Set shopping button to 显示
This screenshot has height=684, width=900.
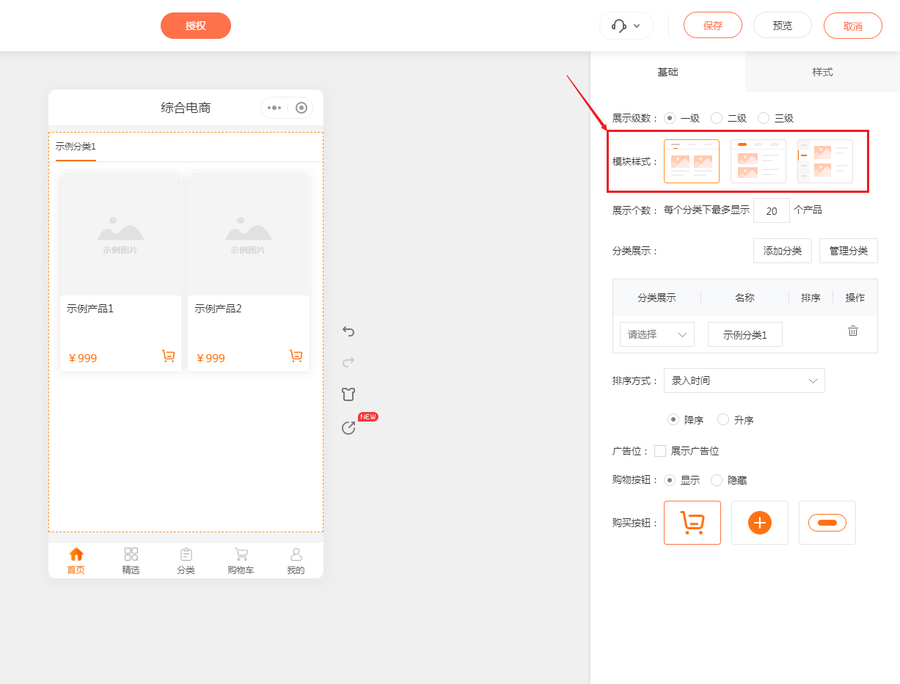tap(669, 480)
